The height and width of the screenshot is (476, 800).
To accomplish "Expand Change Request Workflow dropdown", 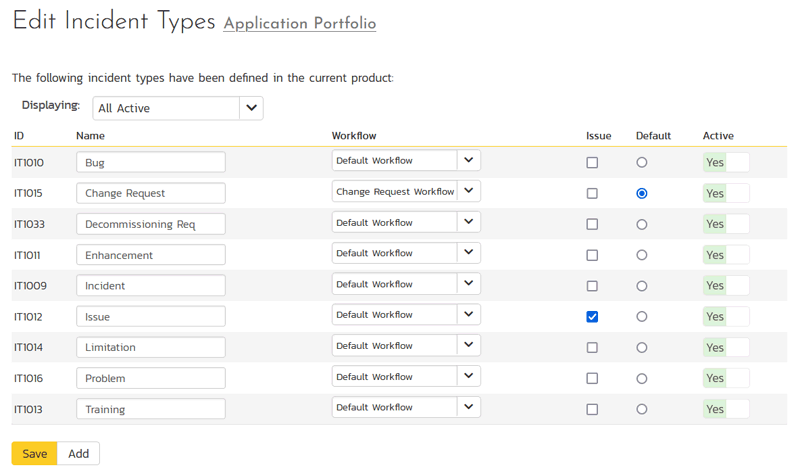I will coord(406,192).
